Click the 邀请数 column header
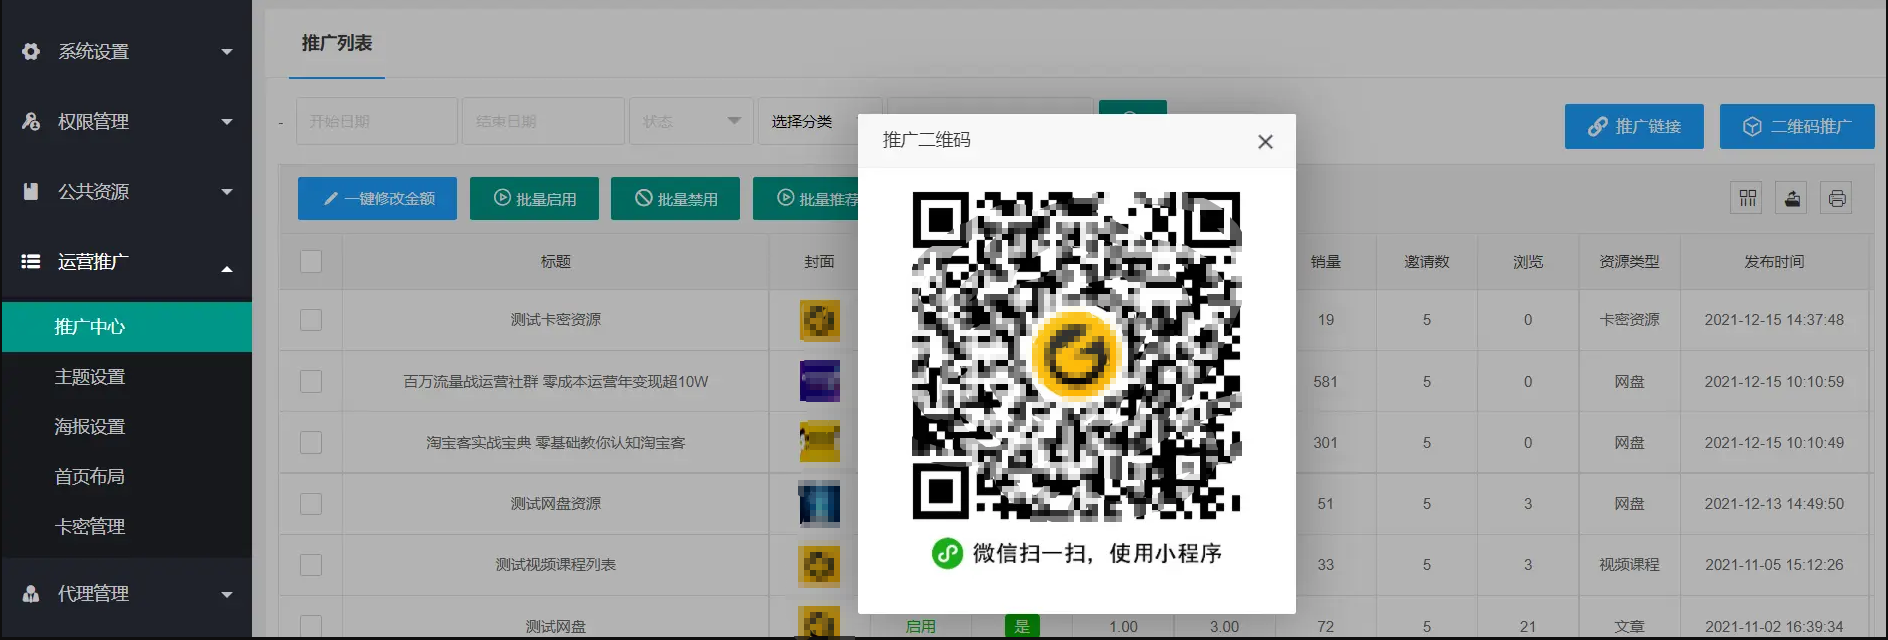 coord(1427,261)
